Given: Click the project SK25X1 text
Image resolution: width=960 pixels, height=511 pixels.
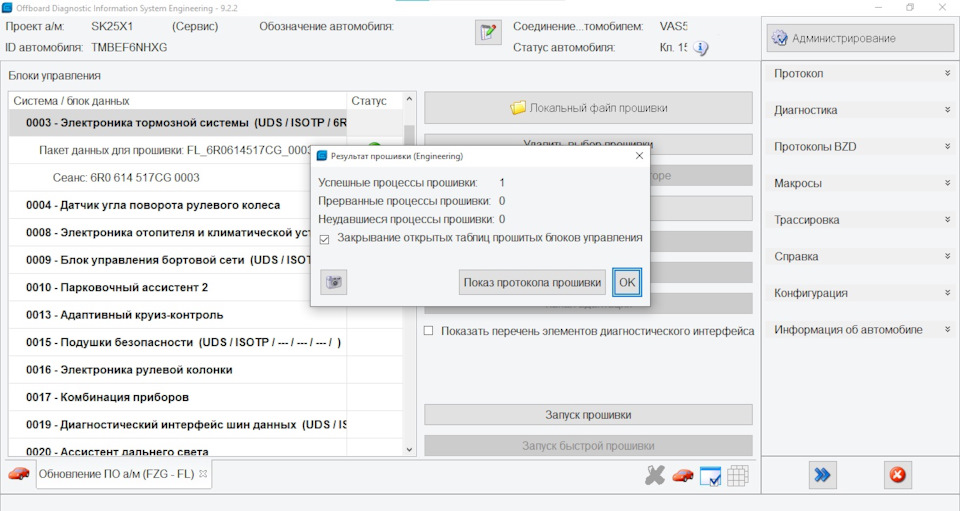Looking at the screenshot, I should [112, 26].
